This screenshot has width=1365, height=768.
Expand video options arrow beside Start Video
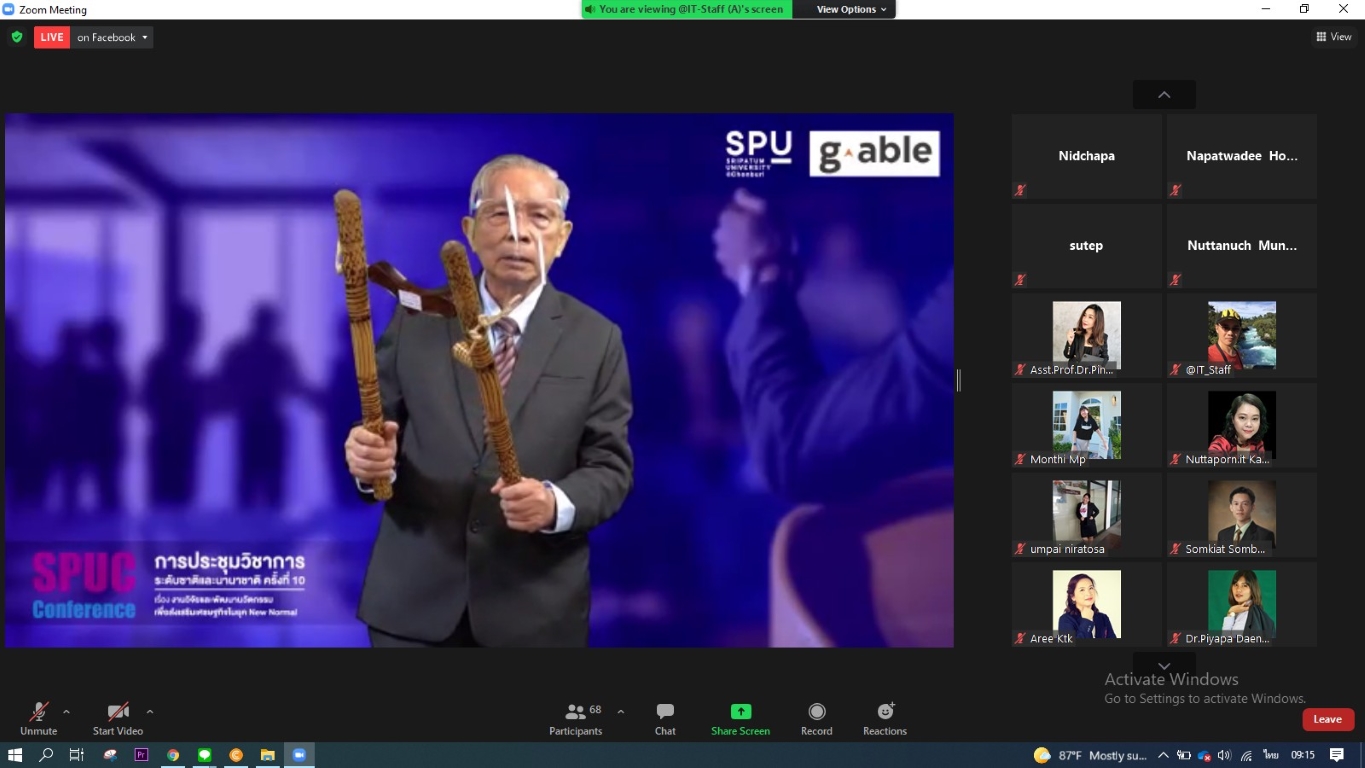(x=150, y=712)
